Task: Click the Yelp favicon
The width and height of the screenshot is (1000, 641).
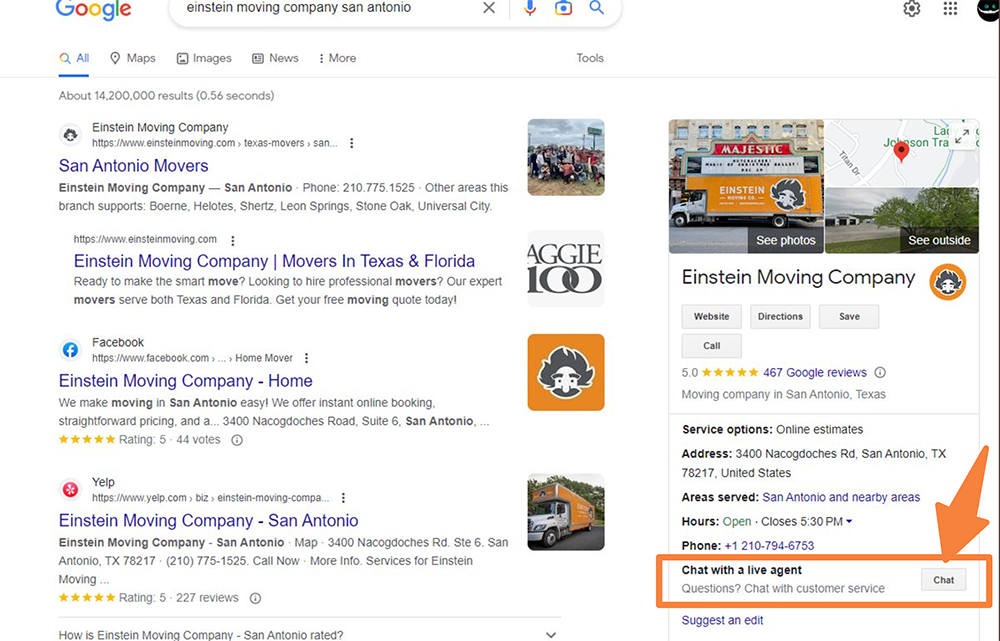Action: (x=70, y=489)
